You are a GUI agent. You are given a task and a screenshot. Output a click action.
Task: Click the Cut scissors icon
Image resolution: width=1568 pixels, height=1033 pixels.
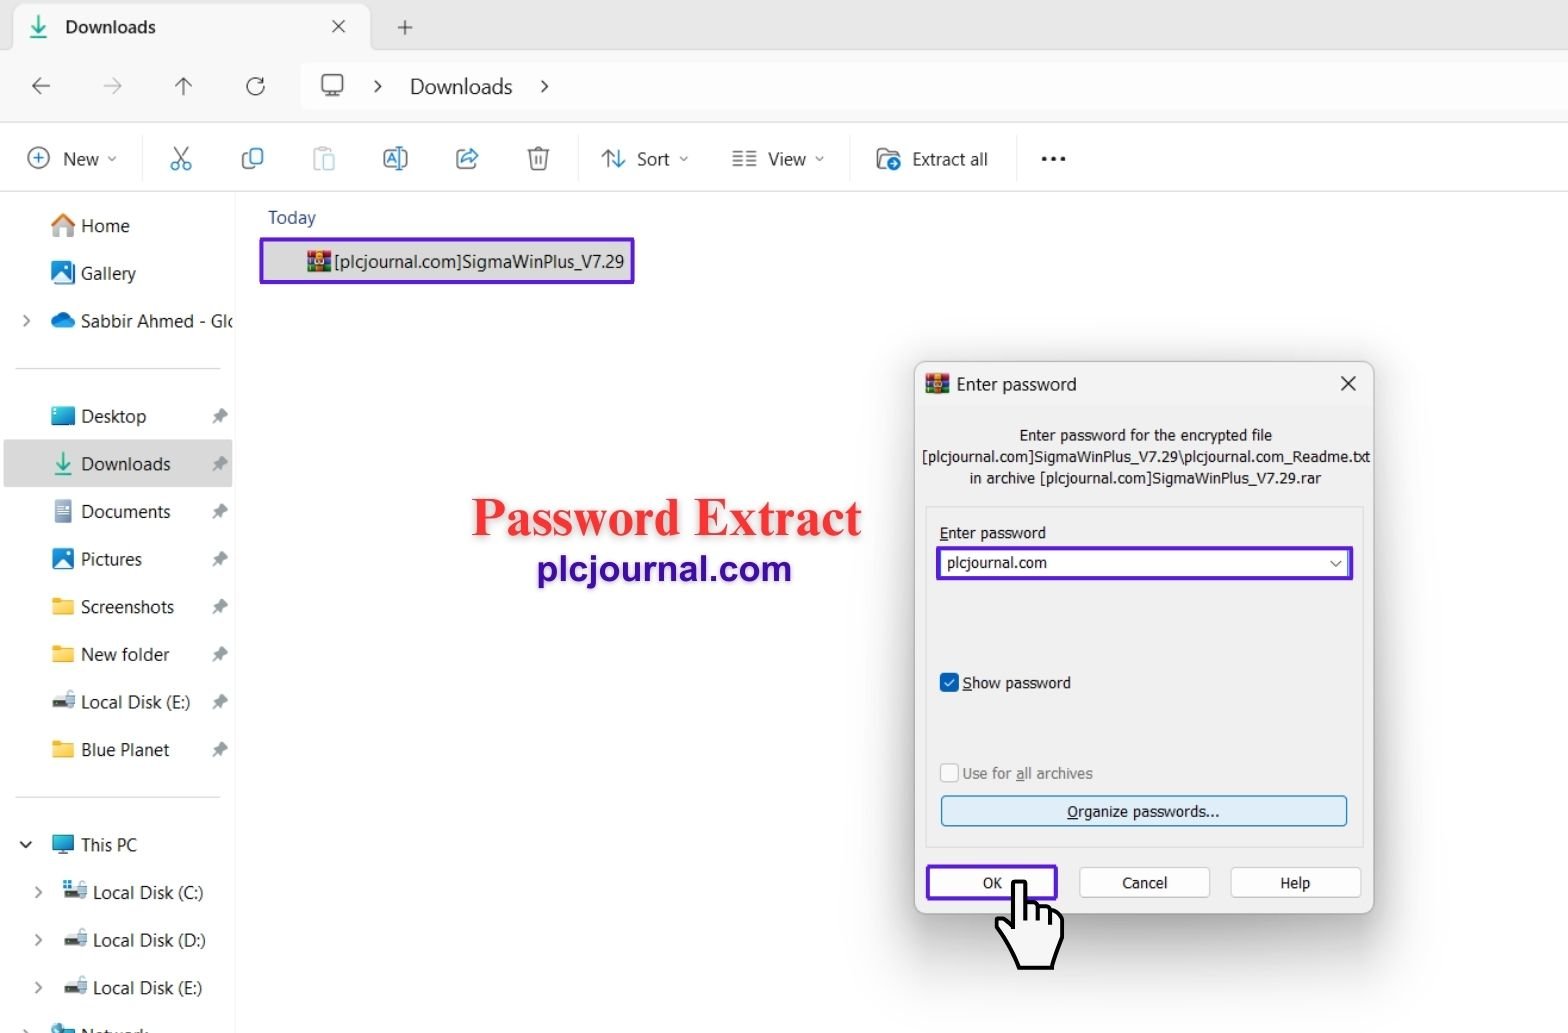pyautogui.click(x=181, y=159)
